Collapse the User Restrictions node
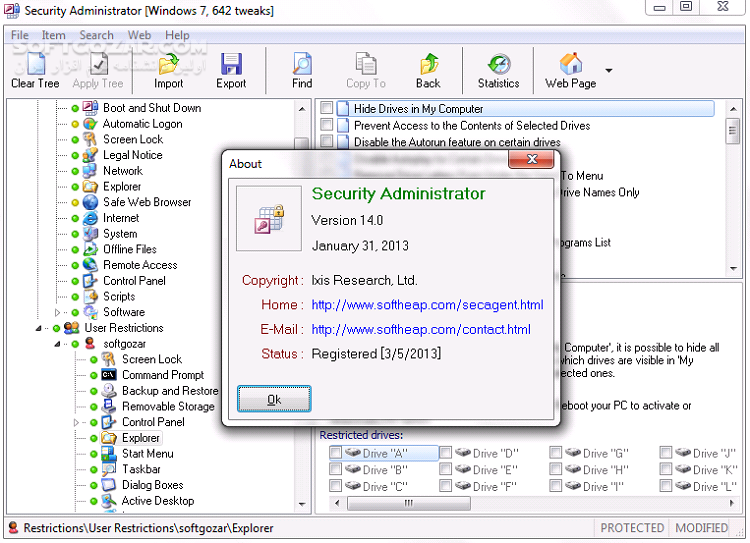Screen dimensions: 750x543 point(38,329)
